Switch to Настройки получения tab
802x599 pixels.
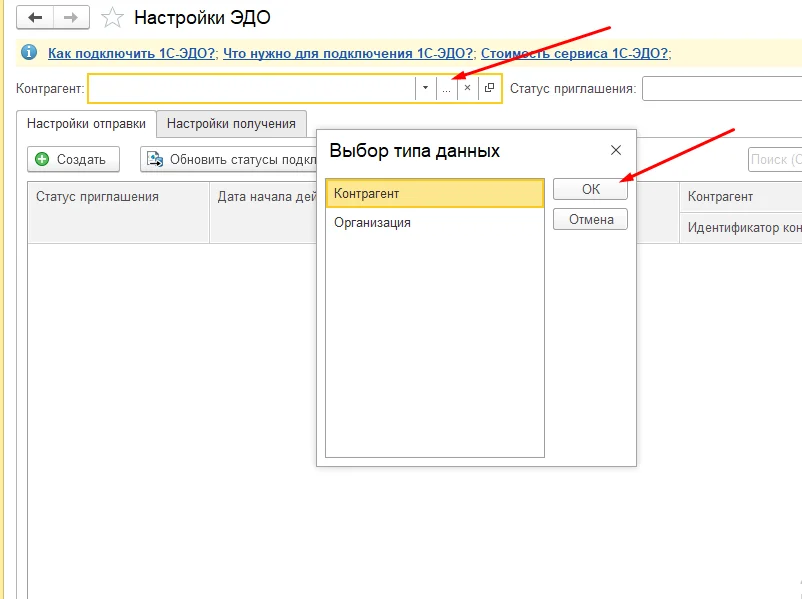(x=231, y=124)
